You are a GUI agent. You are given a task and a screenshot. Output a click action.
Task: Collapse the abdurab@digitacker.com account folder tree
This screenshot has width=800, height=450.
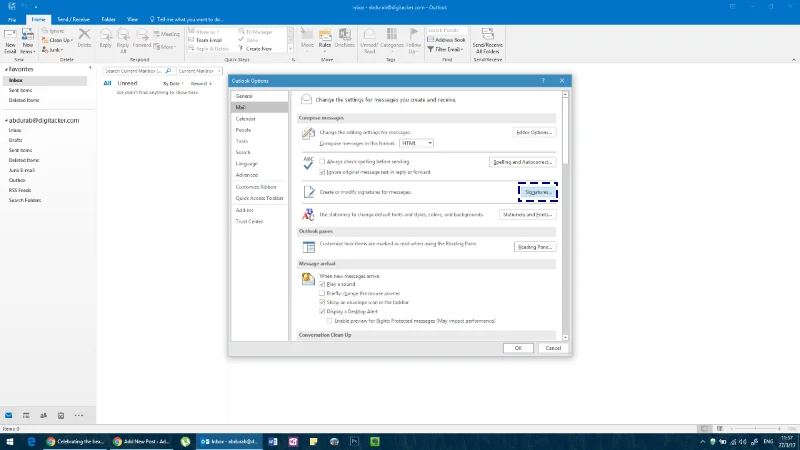(x=6, y=121)
